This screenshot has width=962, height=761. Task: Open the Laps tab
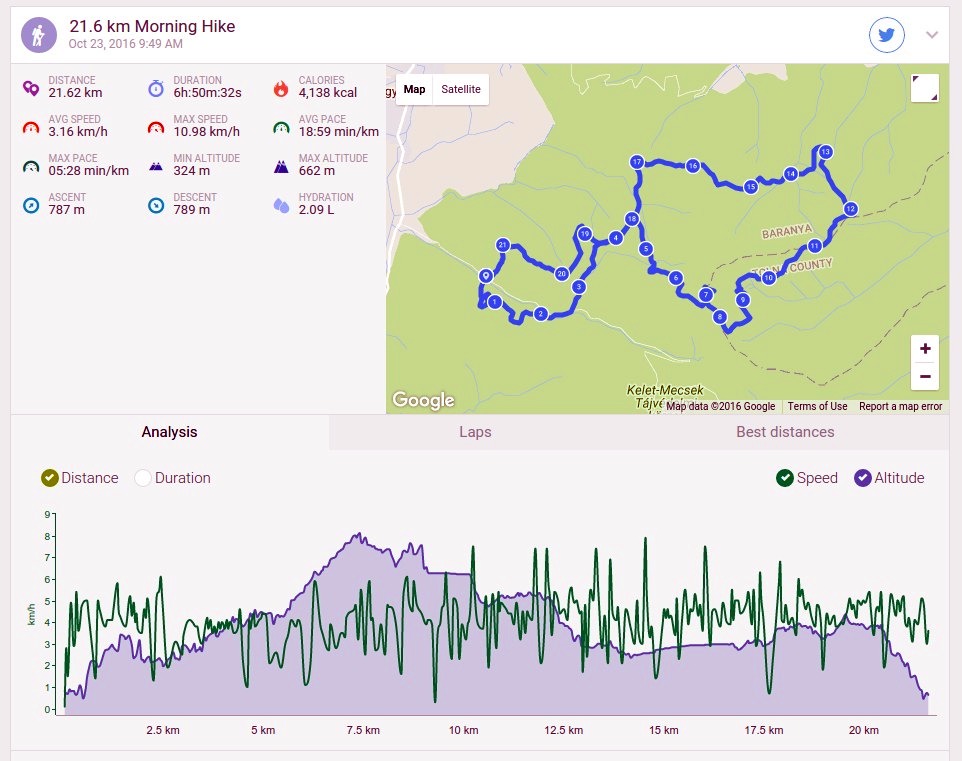coord(475,432)
